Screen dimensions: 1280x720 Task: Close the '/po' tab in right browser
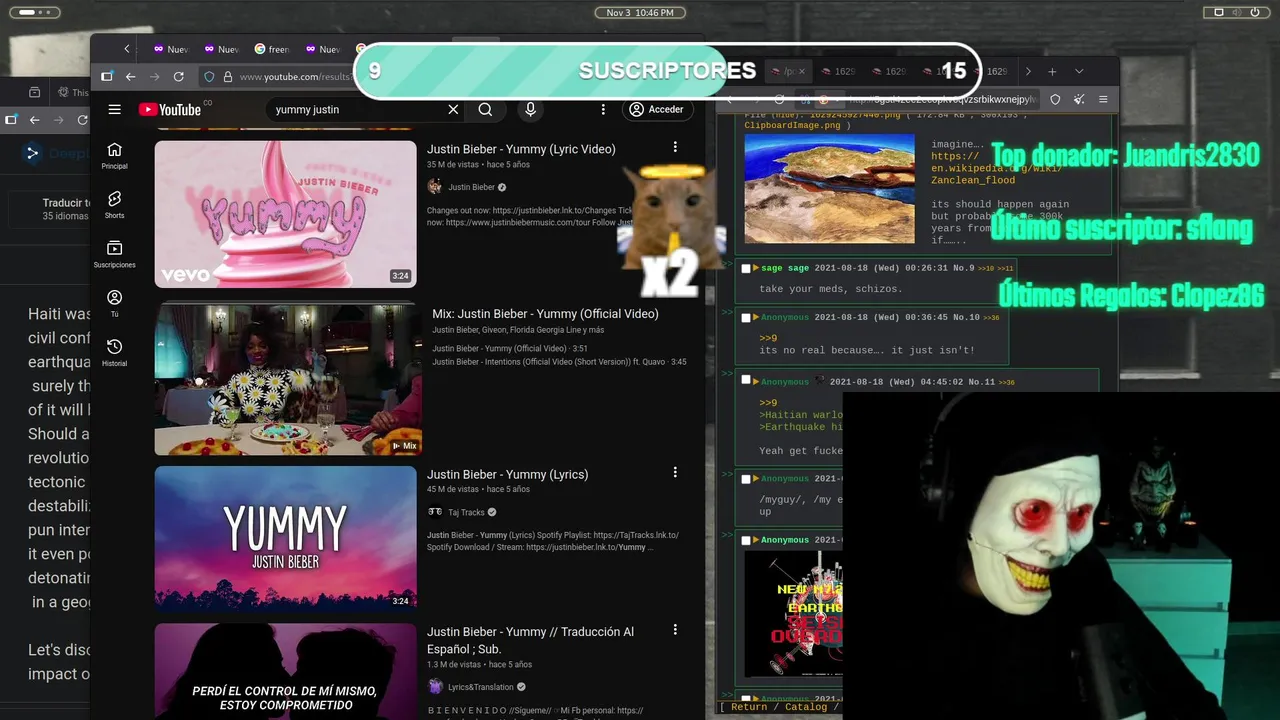804,72
